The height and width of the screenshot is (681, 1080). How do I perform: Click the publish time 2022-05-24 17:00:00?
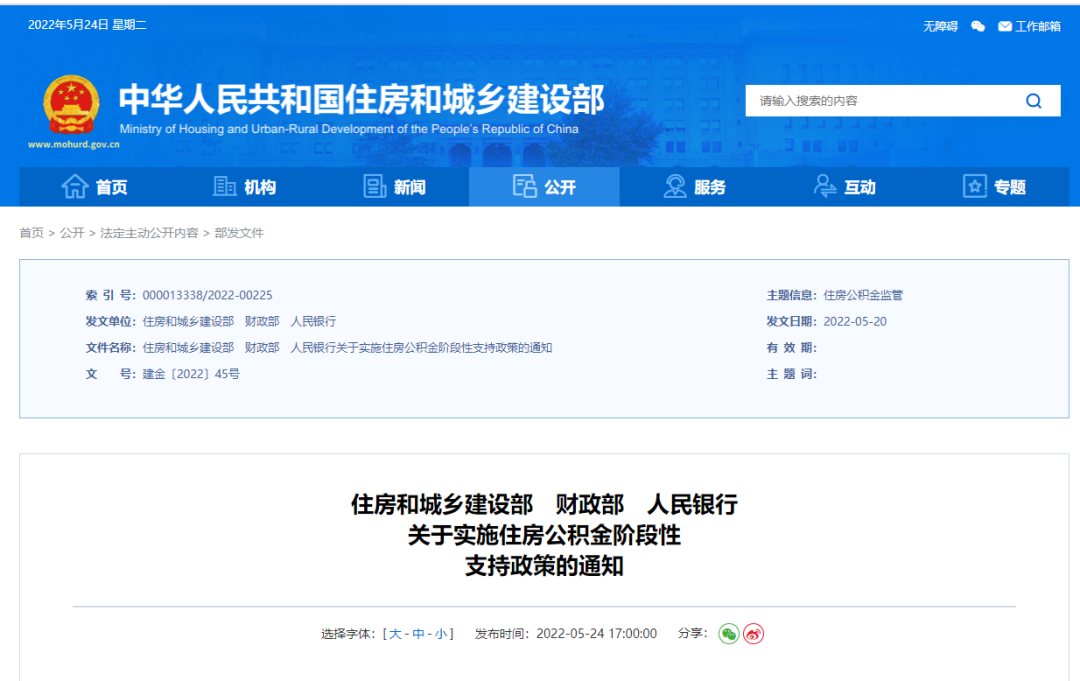pyautogui.click(x=596, y=633)
